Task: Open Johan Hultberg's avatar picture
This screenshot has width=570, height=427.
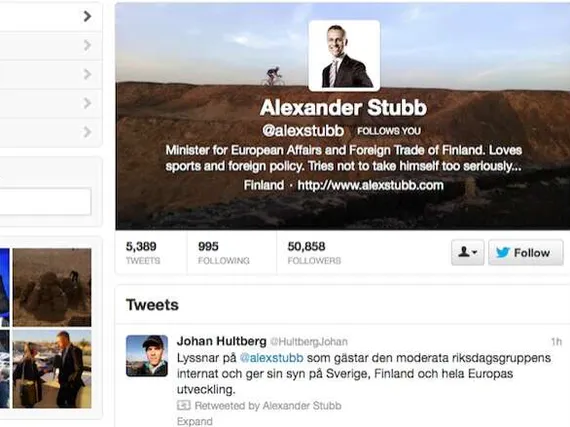Action: tap(147, 356)
